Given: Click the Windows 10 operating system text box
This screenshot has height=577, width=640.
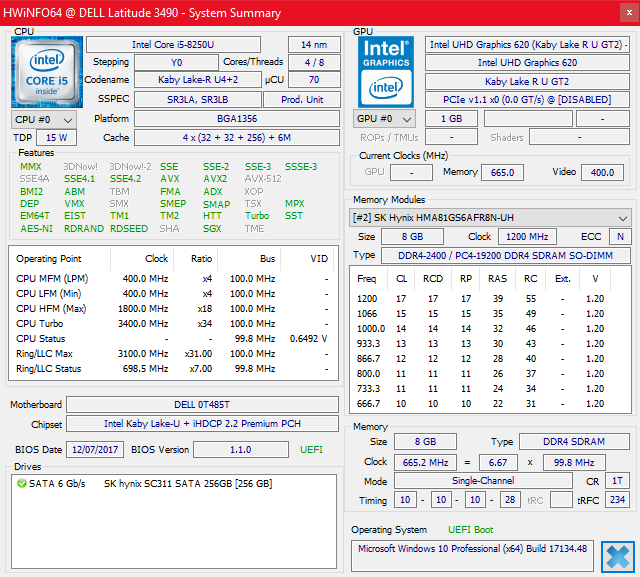Looking at the screenshot, I should coord(475,548).
